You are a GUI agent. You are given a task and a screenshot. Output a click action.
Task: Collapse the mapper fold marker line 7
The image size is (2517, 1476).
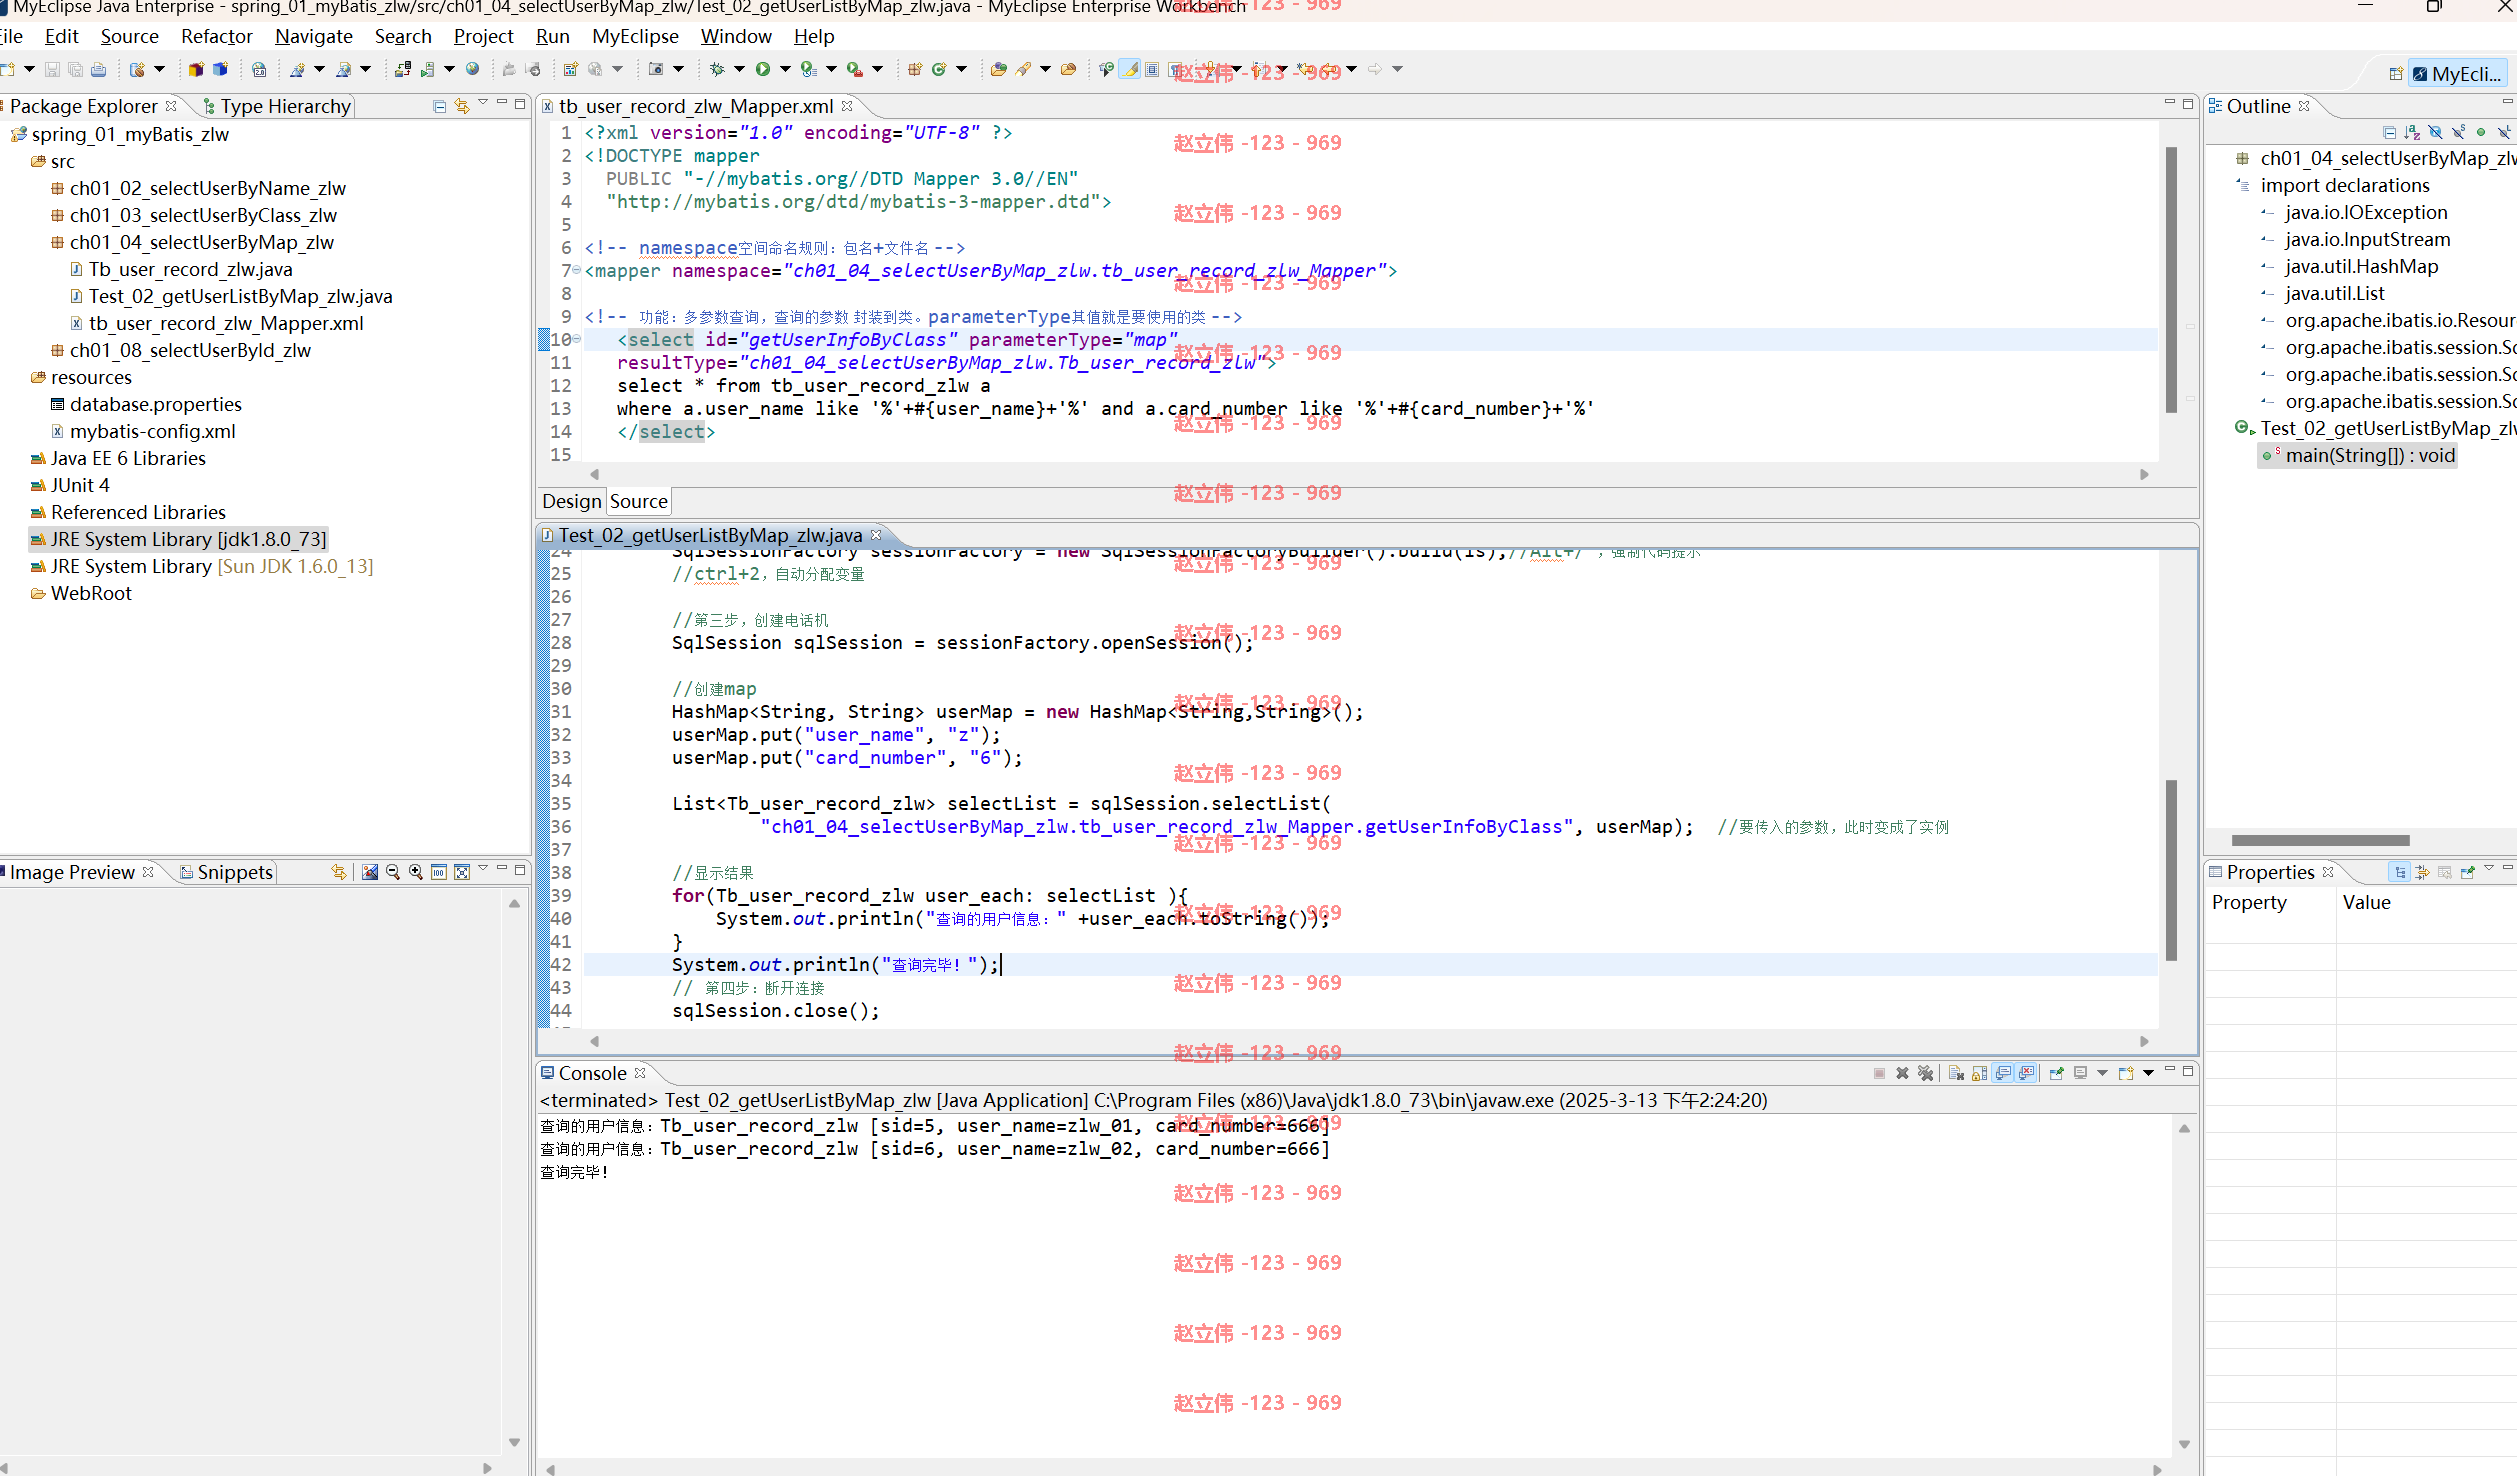coord(577,270)
